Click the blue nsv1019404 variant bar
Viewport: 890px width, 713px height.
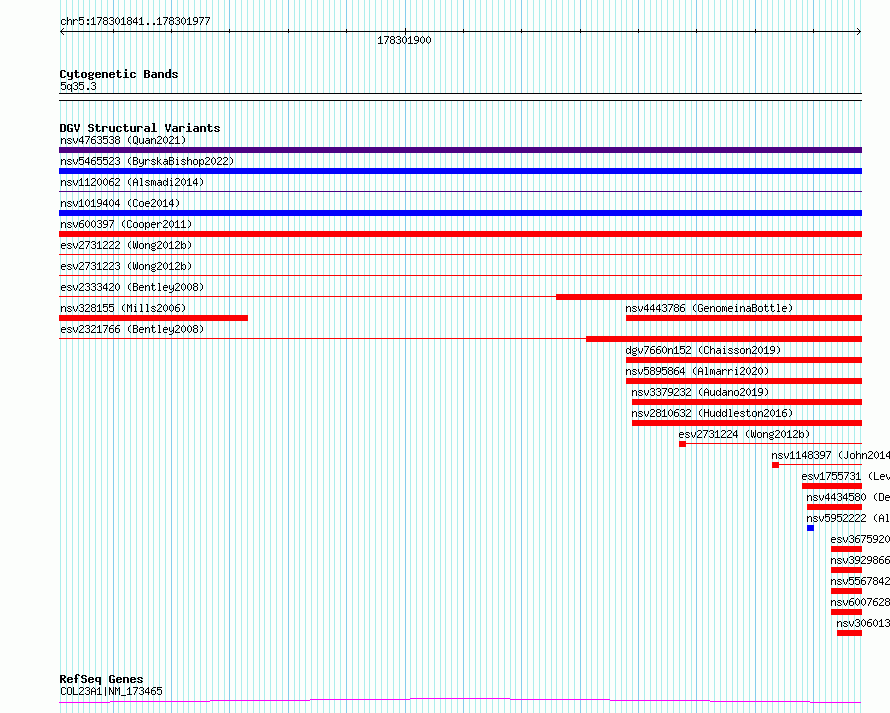coord(460,213)
